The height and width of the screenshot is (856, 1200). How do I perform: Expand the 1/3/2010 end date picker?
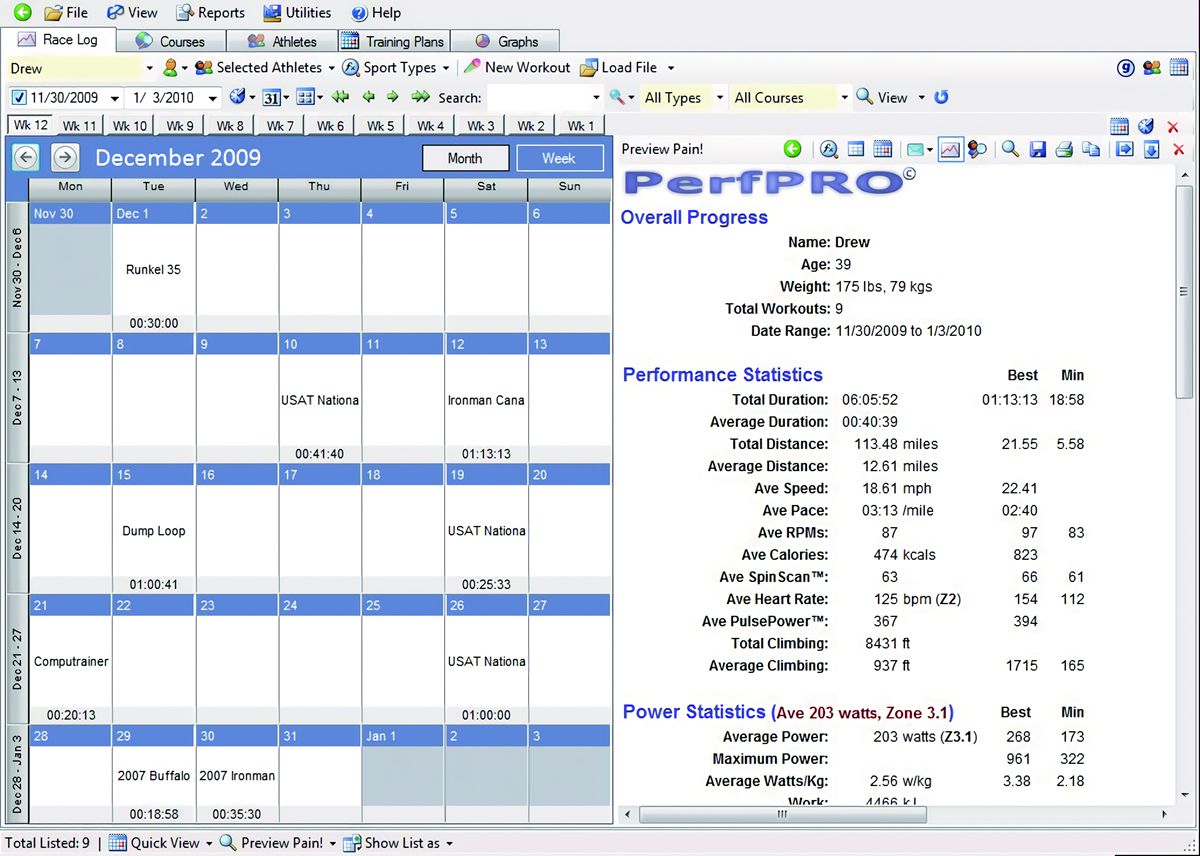tap(213, 98)
